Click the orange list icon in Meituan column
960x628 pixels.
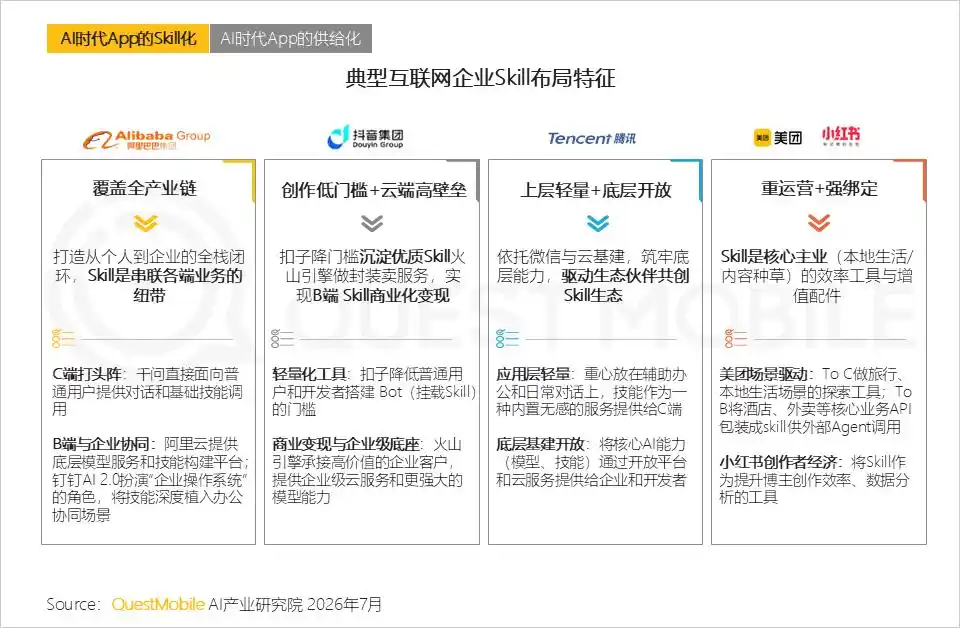tap(735, 338)
